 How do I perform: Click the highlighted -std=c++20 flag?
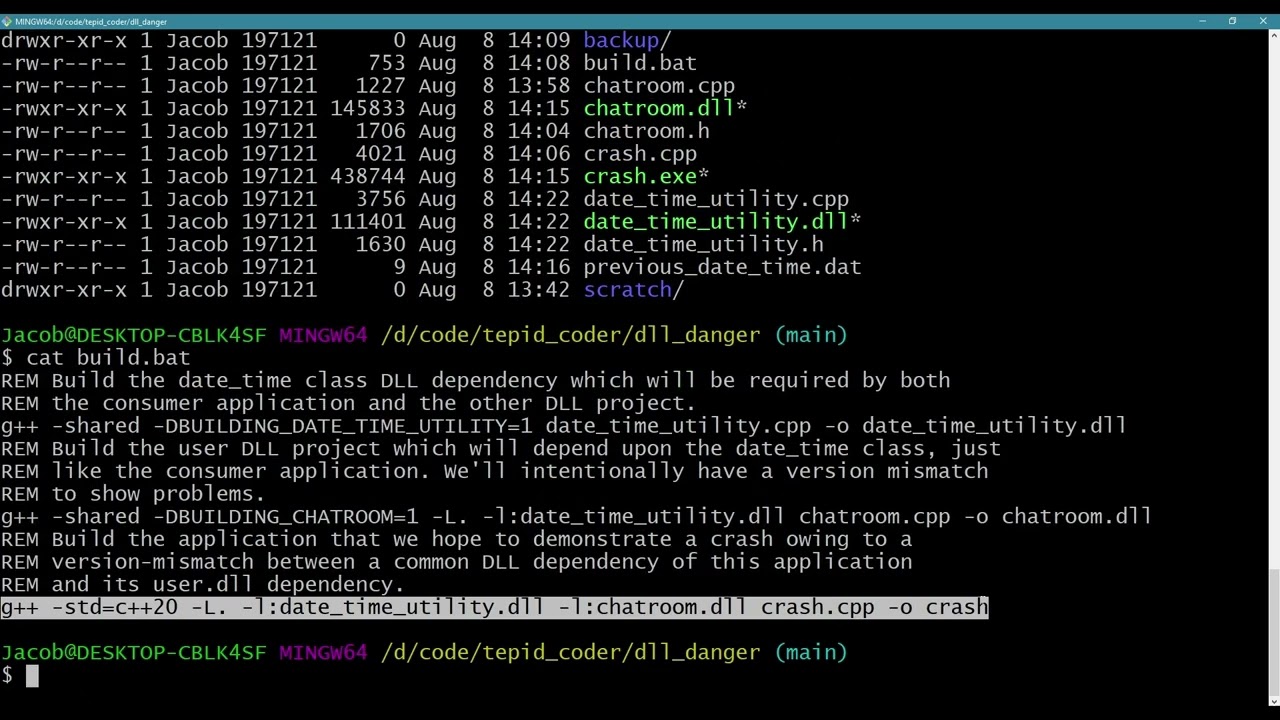click(115, 607)
